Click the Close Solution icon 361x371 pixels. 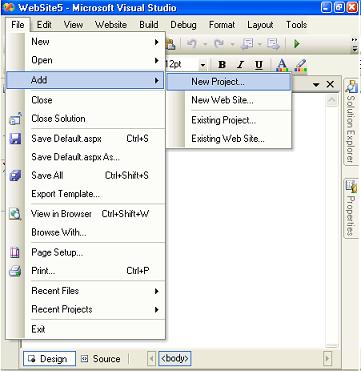coord(15,118)
